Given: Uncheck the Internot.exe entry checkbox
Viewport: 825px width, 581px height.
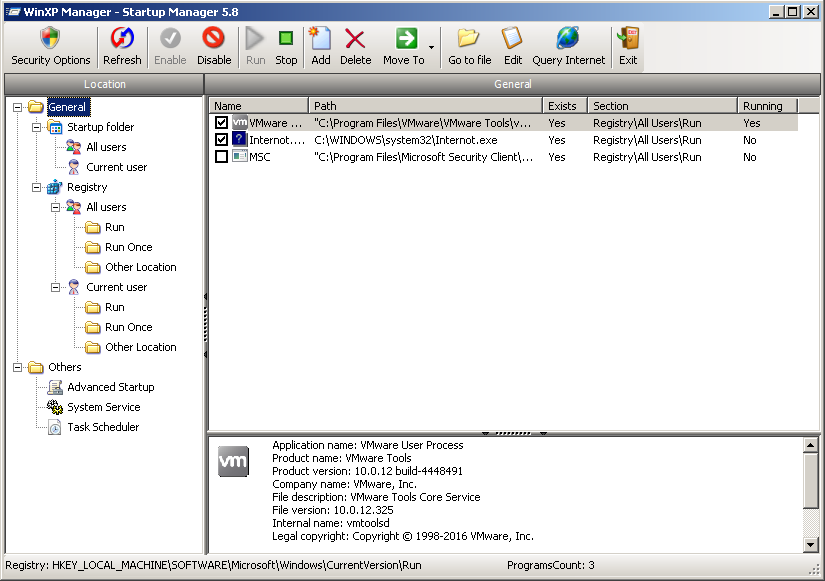Looking at the screenshot, I should pos(222,140).
